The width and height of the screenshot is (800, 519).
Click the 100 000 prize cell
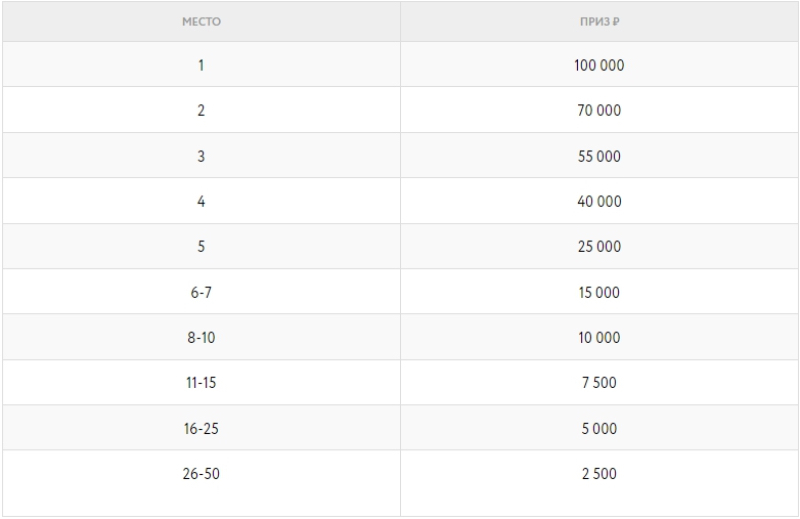(x=599, y=65)
